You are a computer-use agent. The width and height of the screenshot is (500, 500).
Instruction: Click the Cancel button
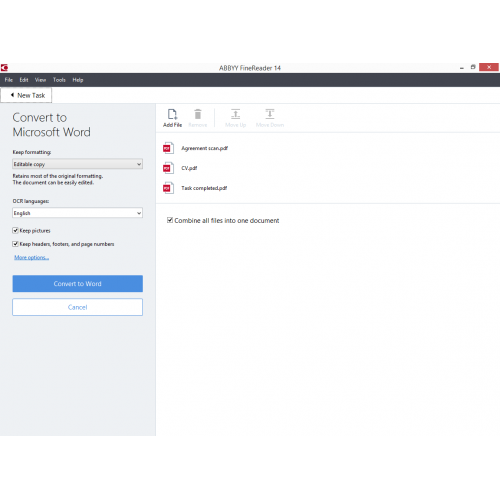(77, 307)
